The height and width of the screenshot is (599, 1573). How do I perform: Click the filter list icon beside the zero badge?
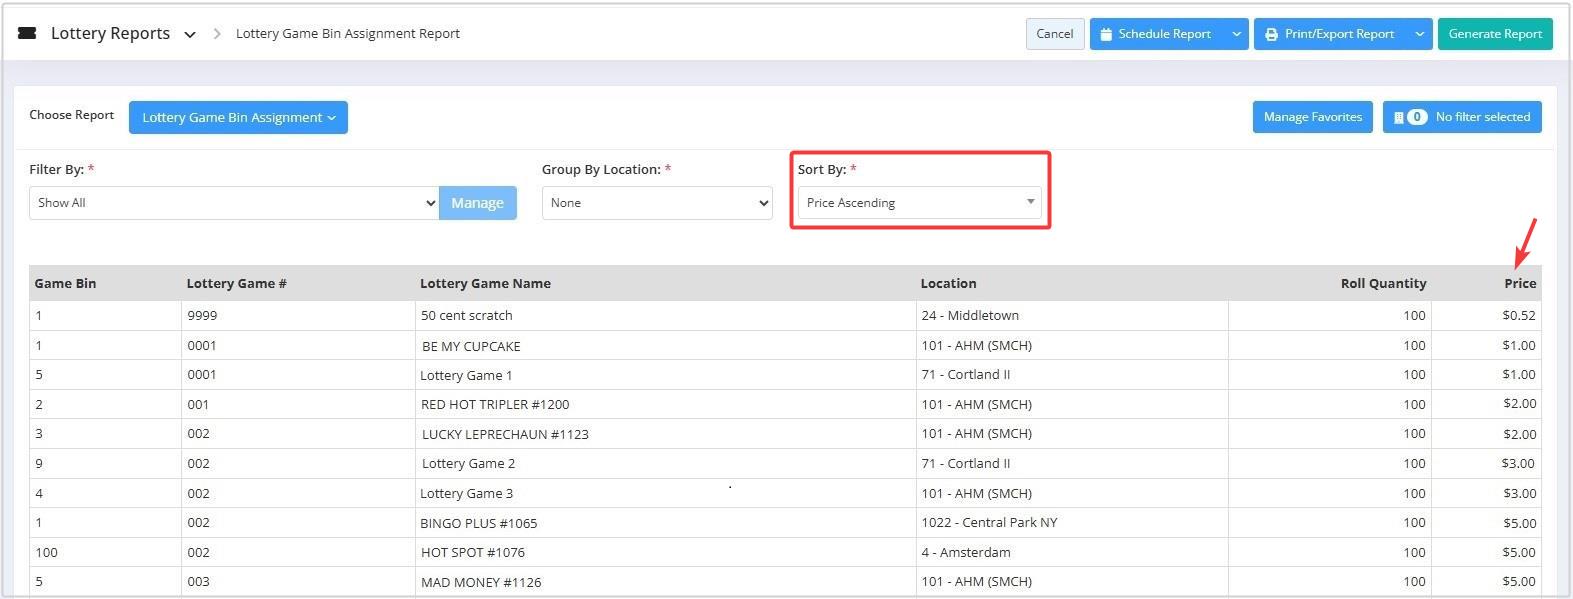pos(1398,117)
